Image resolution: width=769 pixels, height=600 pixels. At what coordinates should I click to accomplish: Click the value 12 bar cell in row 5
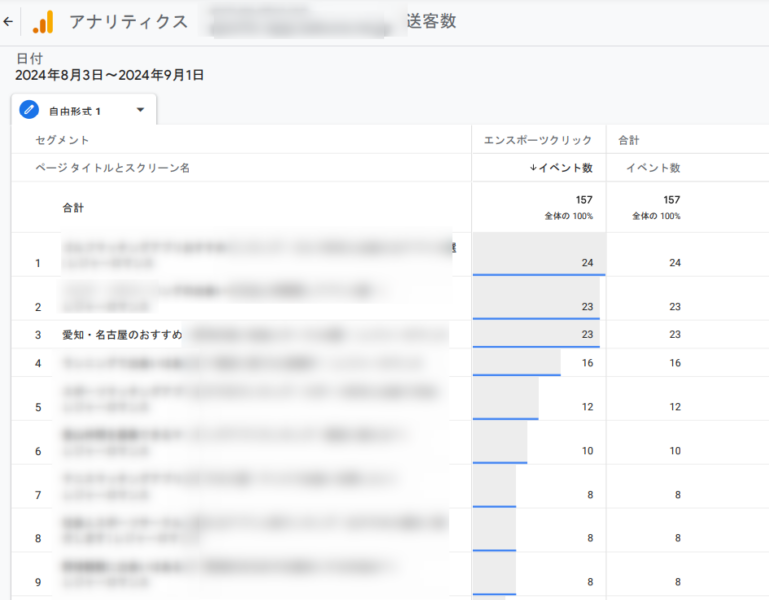(539, 398)
